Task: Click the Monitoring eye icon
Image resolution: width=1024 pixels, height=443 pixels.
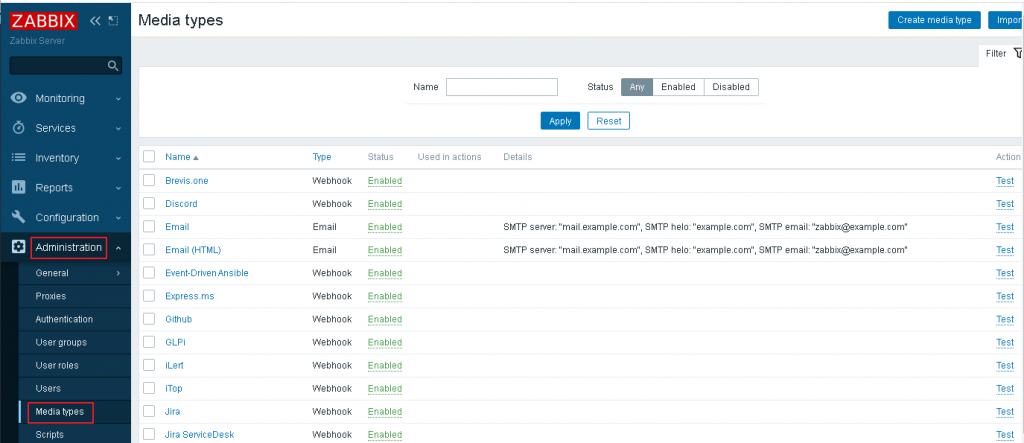Action: (x=19, y=98)
